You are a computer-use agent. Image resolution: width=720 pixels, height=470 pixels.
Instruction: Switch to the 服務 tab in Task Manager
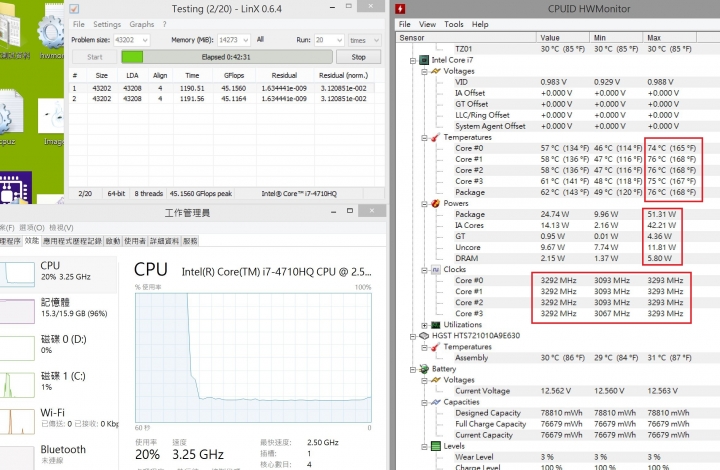click(x=190, y=241)
